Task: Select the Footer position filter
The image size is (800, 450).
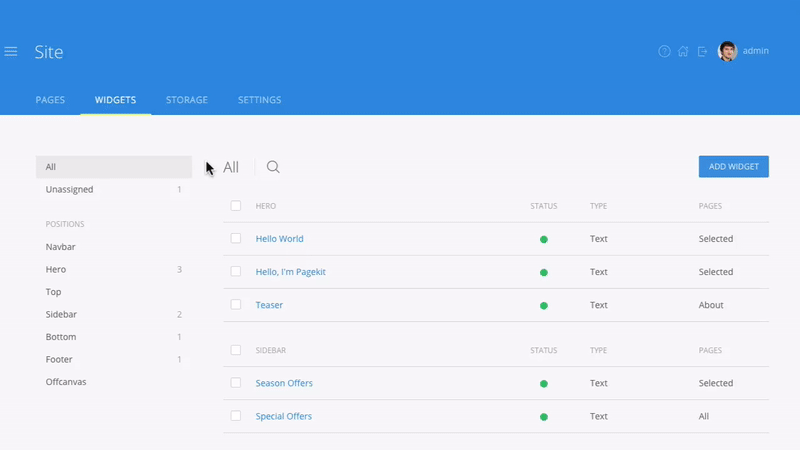Action: [x=59, y=359]
